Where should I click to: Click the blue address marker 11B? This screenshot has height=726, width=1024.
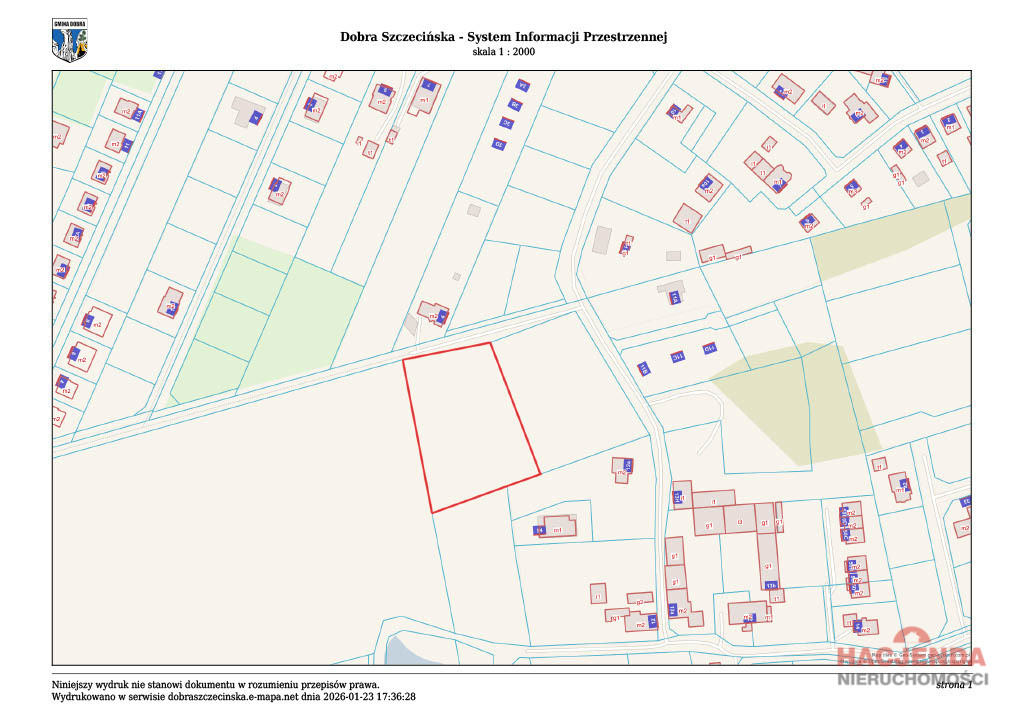click(x=643, y=369)
